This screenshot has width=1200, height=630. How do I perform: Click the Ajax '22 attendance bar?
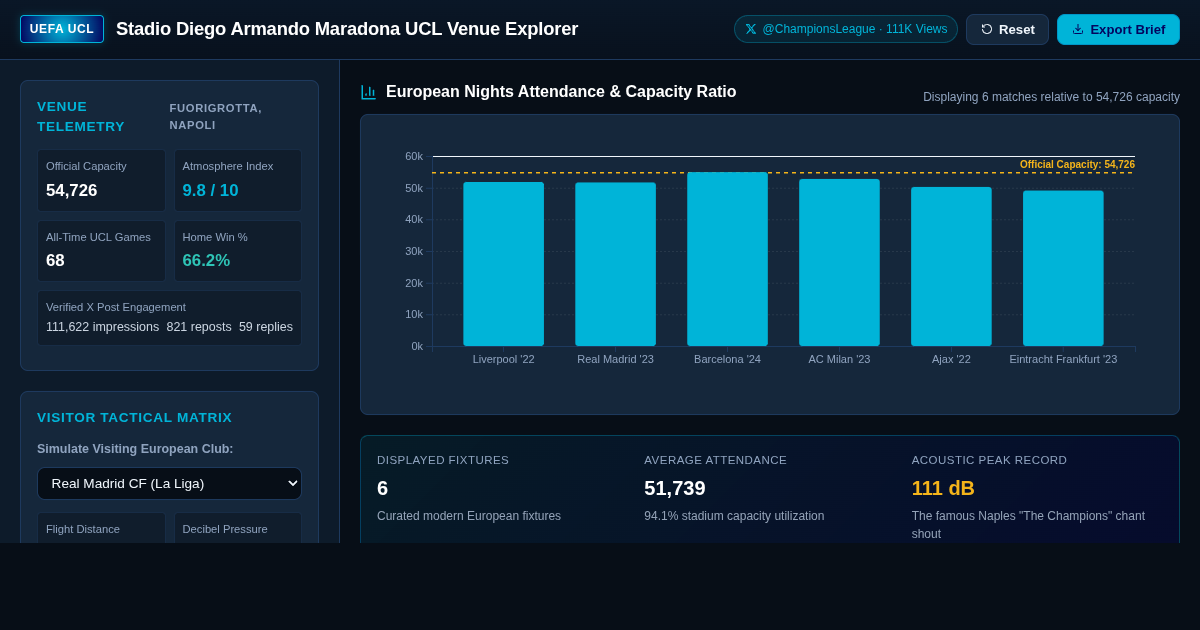pyautogui.click(x=952, y=266)
